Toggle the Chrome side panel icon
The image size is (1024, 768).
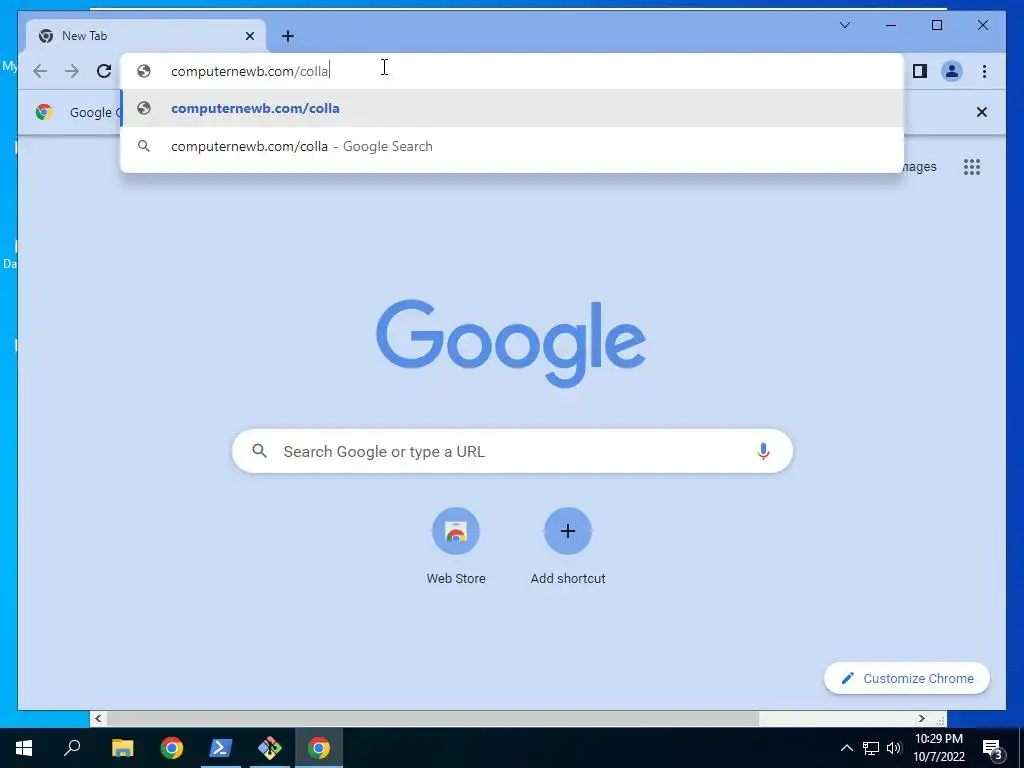pos(920,71)
